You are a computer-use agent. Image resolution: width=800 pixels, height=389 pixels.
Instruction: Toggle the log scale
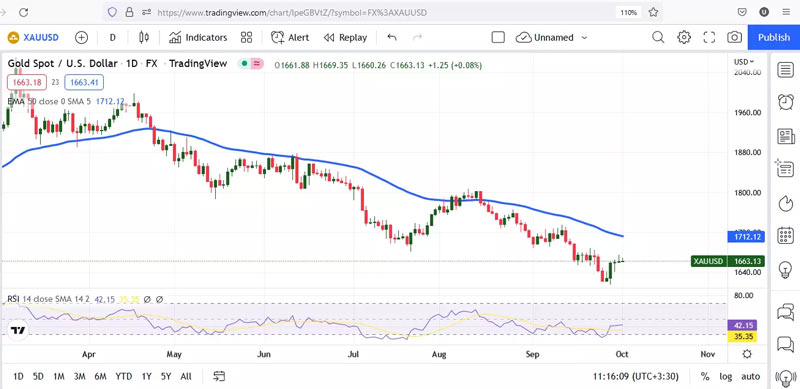[726, 376]
